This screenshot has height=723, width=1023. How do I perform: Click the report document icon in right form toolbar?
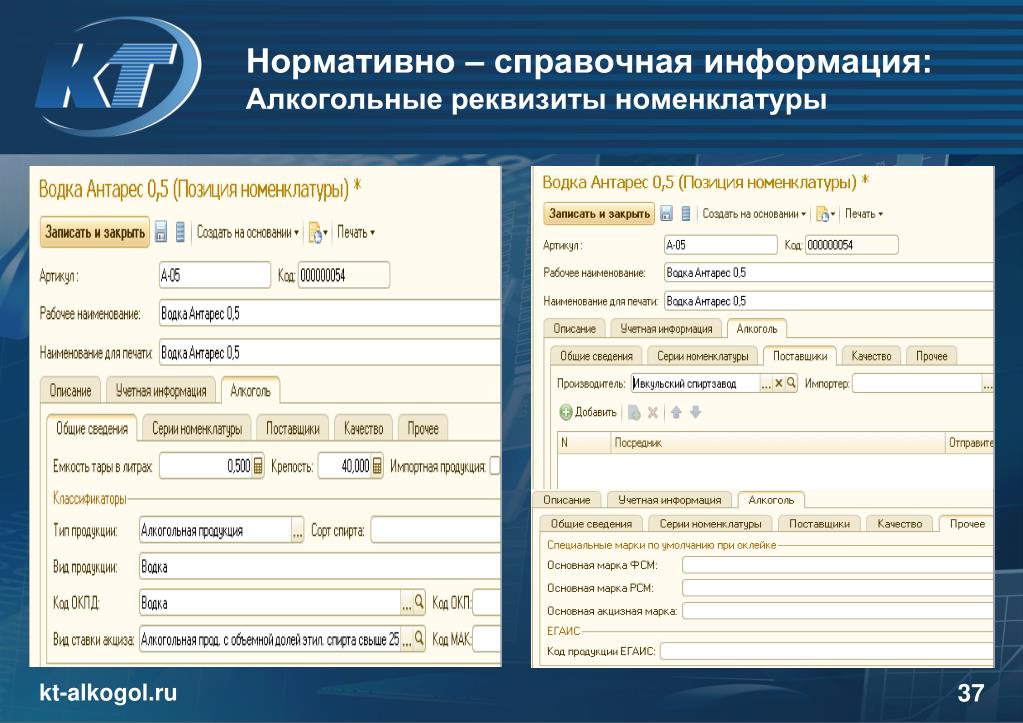[x=823, y=214]
